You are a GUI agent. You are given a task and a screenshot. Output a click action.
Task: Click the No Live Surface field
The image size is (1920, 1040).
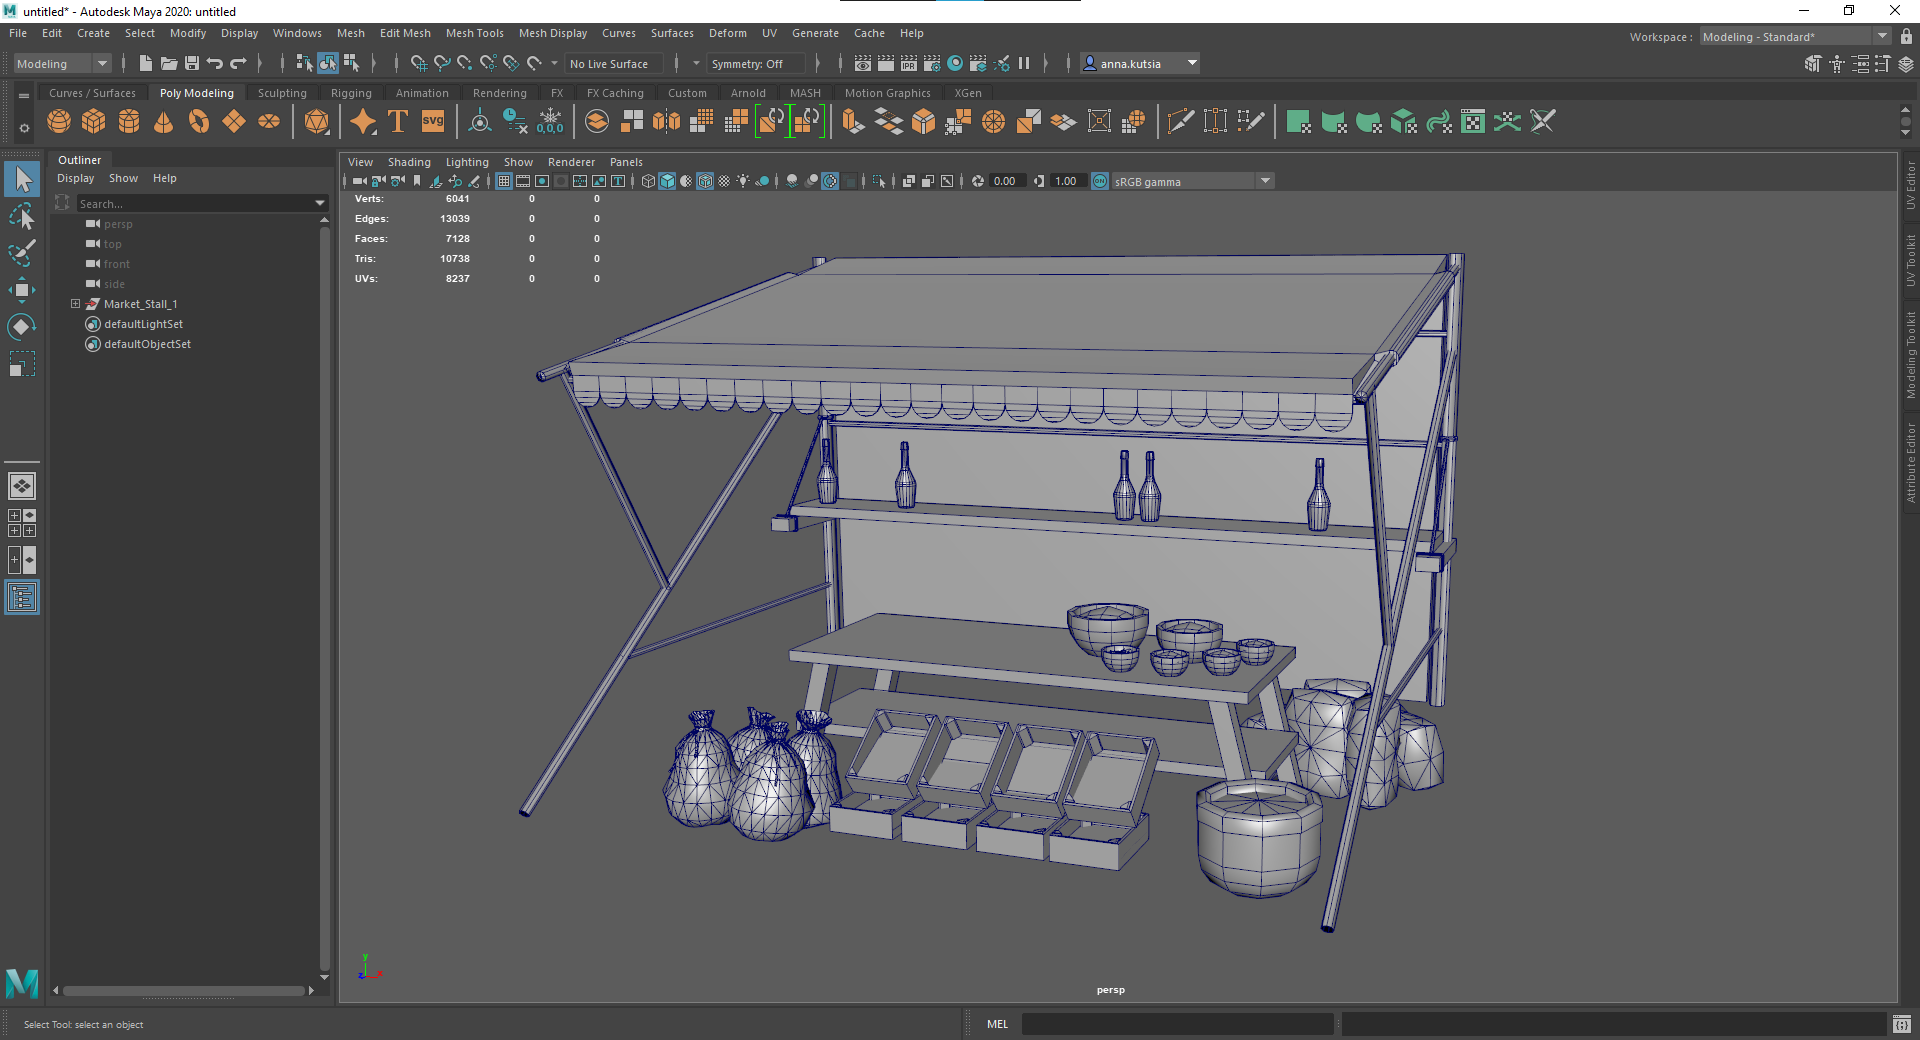[614, 63]
